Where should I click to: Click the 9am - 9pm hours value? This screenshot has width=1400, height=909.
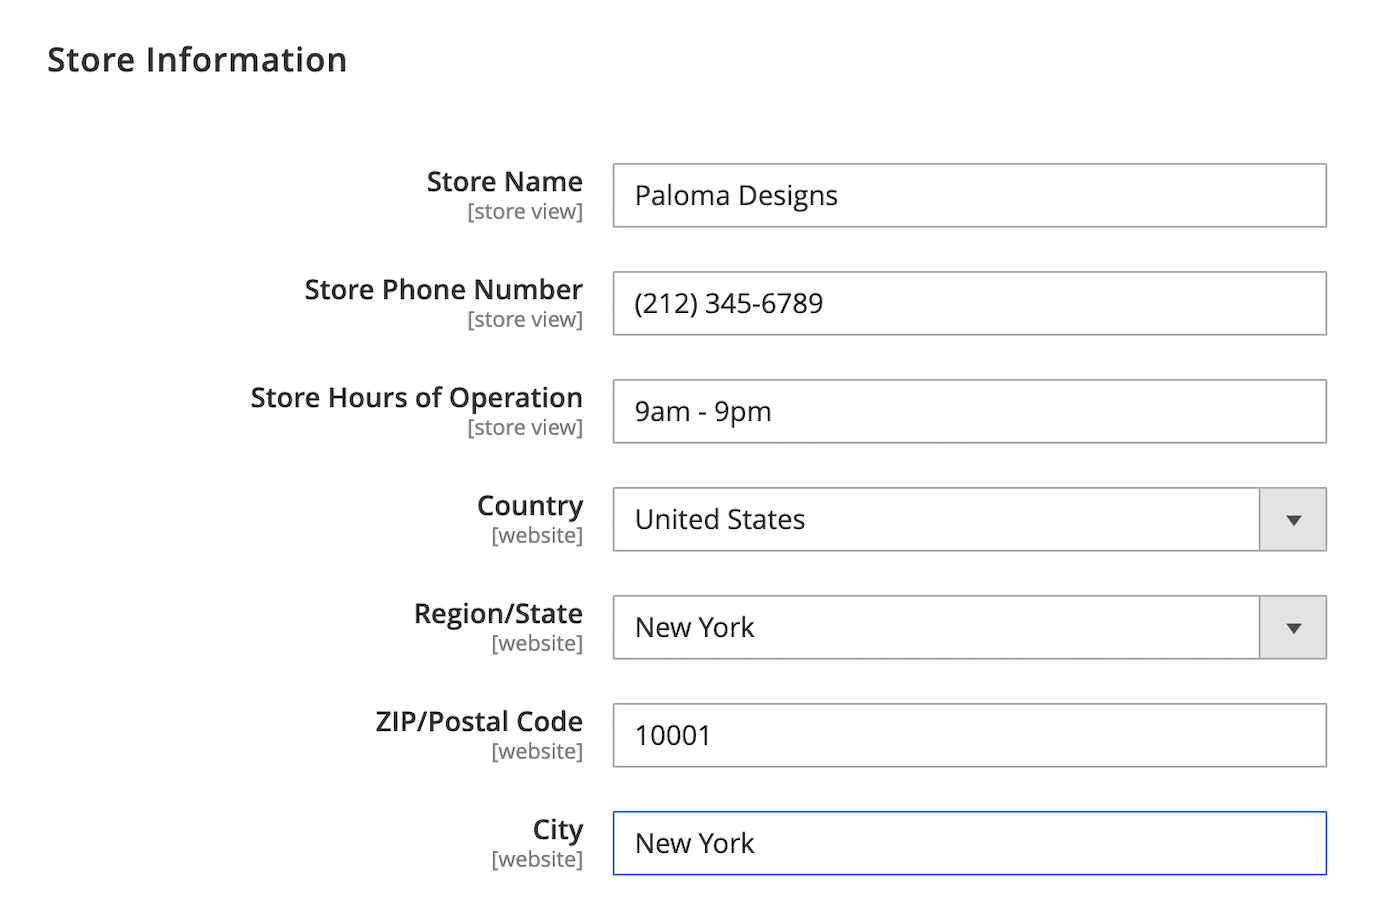(702, 411)
